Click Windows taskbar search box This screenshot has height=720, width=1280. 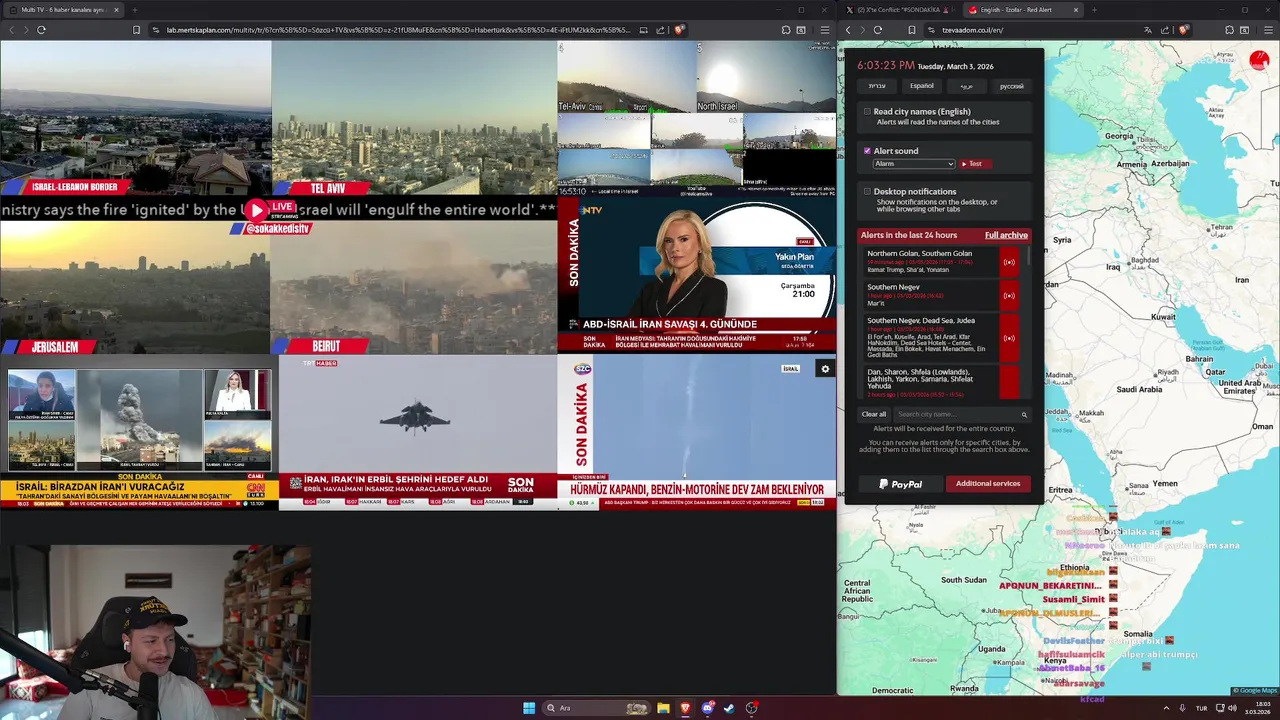(x=597, y=708)
